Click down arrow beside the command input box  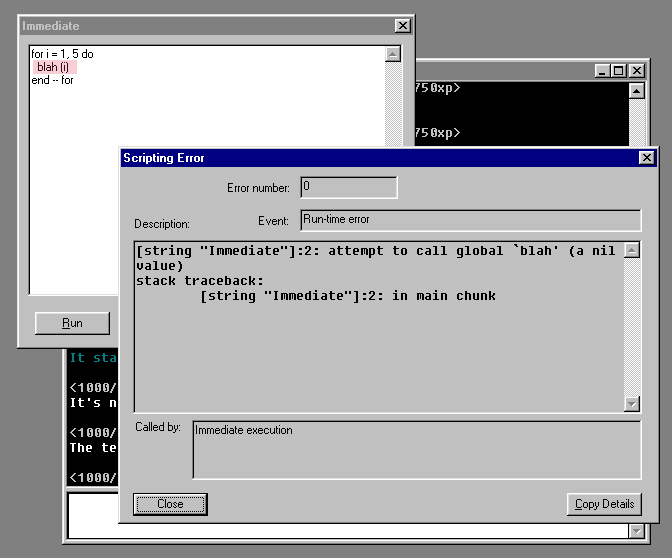(x=636, y=531)
